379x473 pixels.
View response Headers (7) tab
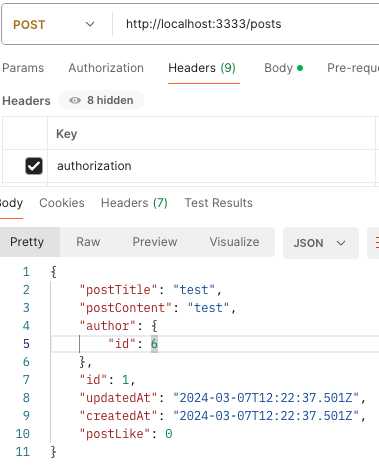click(134, 203)
